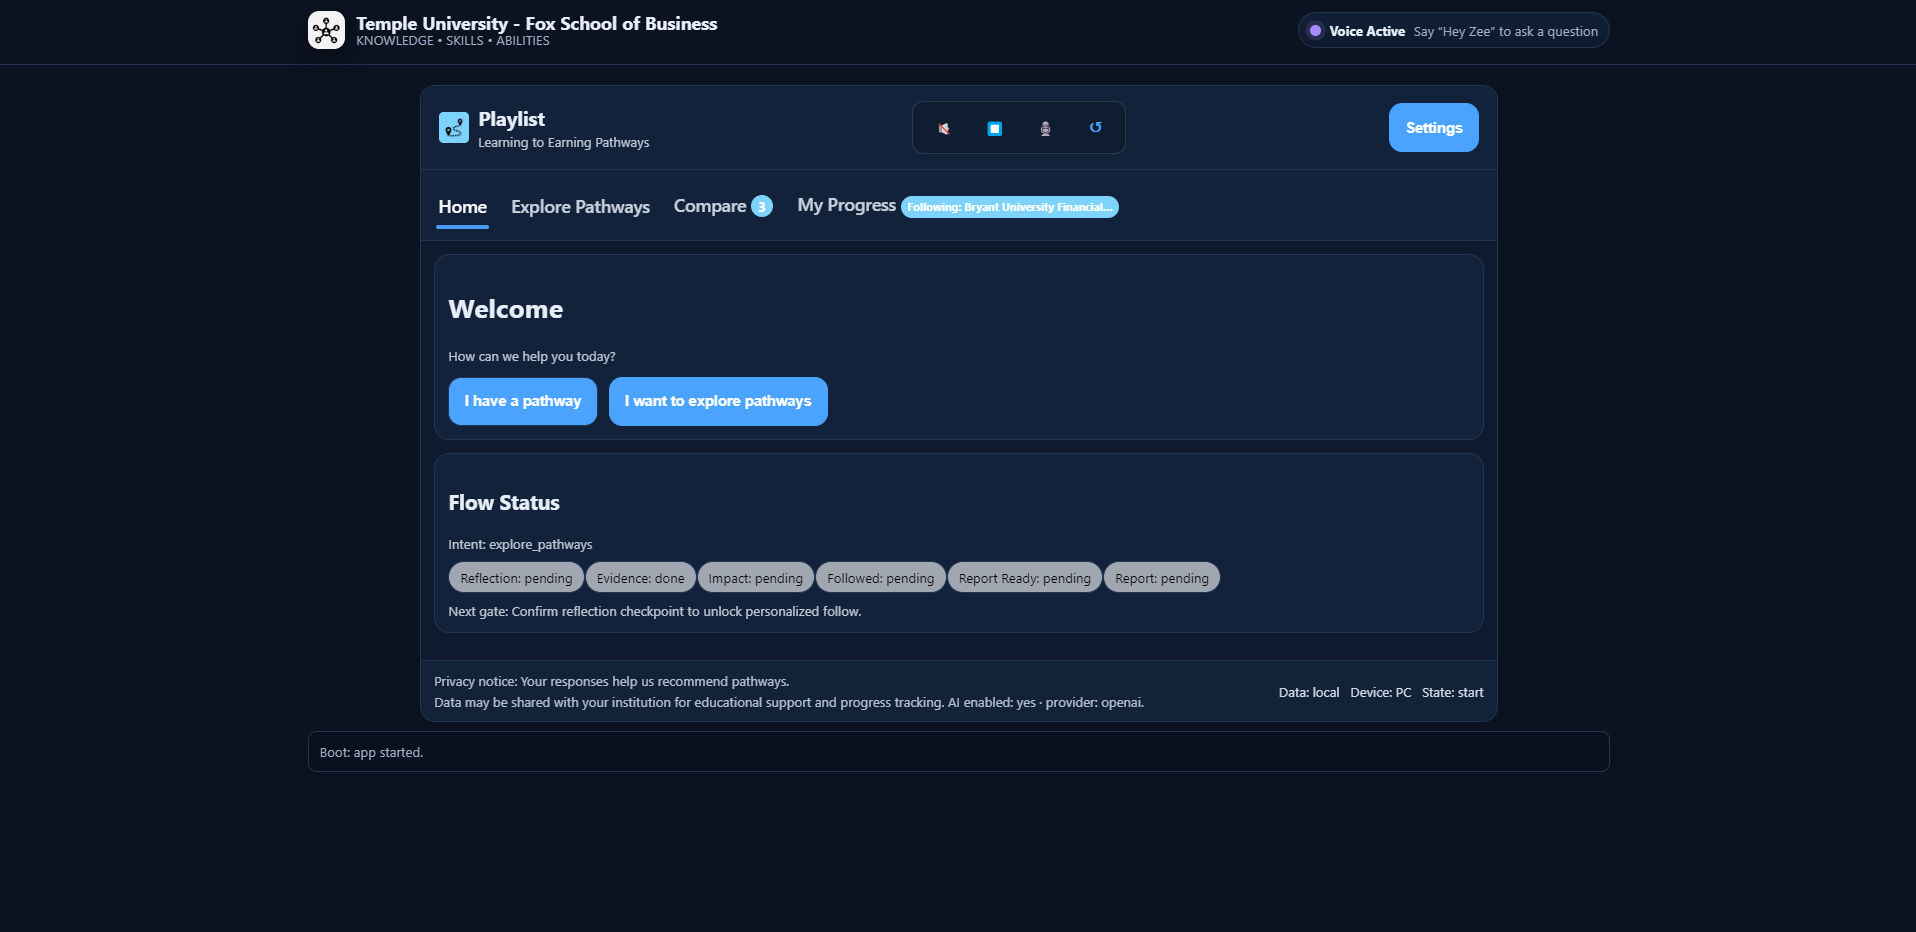Viewport: 1916px width, 932px height.
Task: Click the Playlist map icon
Action: [453, 127]
